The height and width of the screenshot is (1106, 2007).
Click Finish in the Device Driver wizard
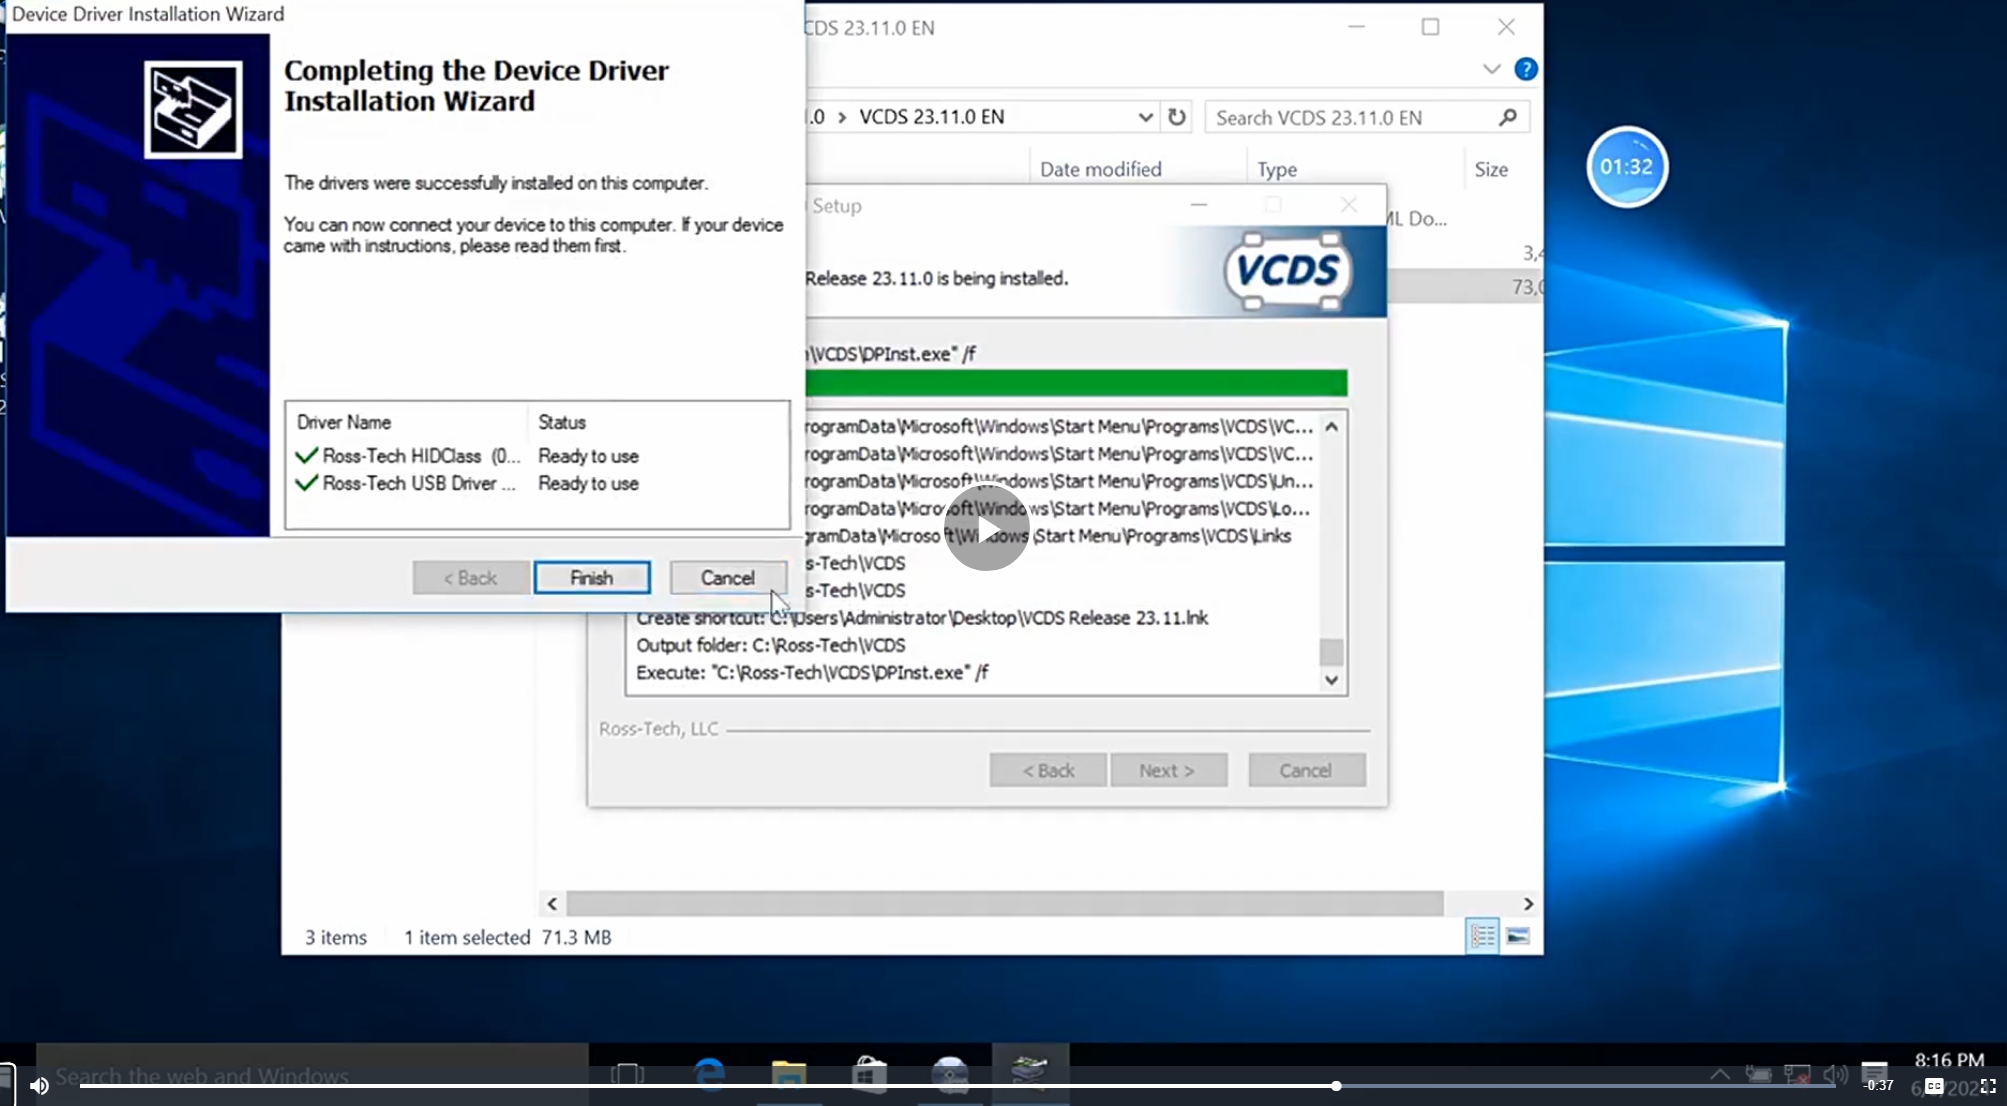tap(592, 578)
